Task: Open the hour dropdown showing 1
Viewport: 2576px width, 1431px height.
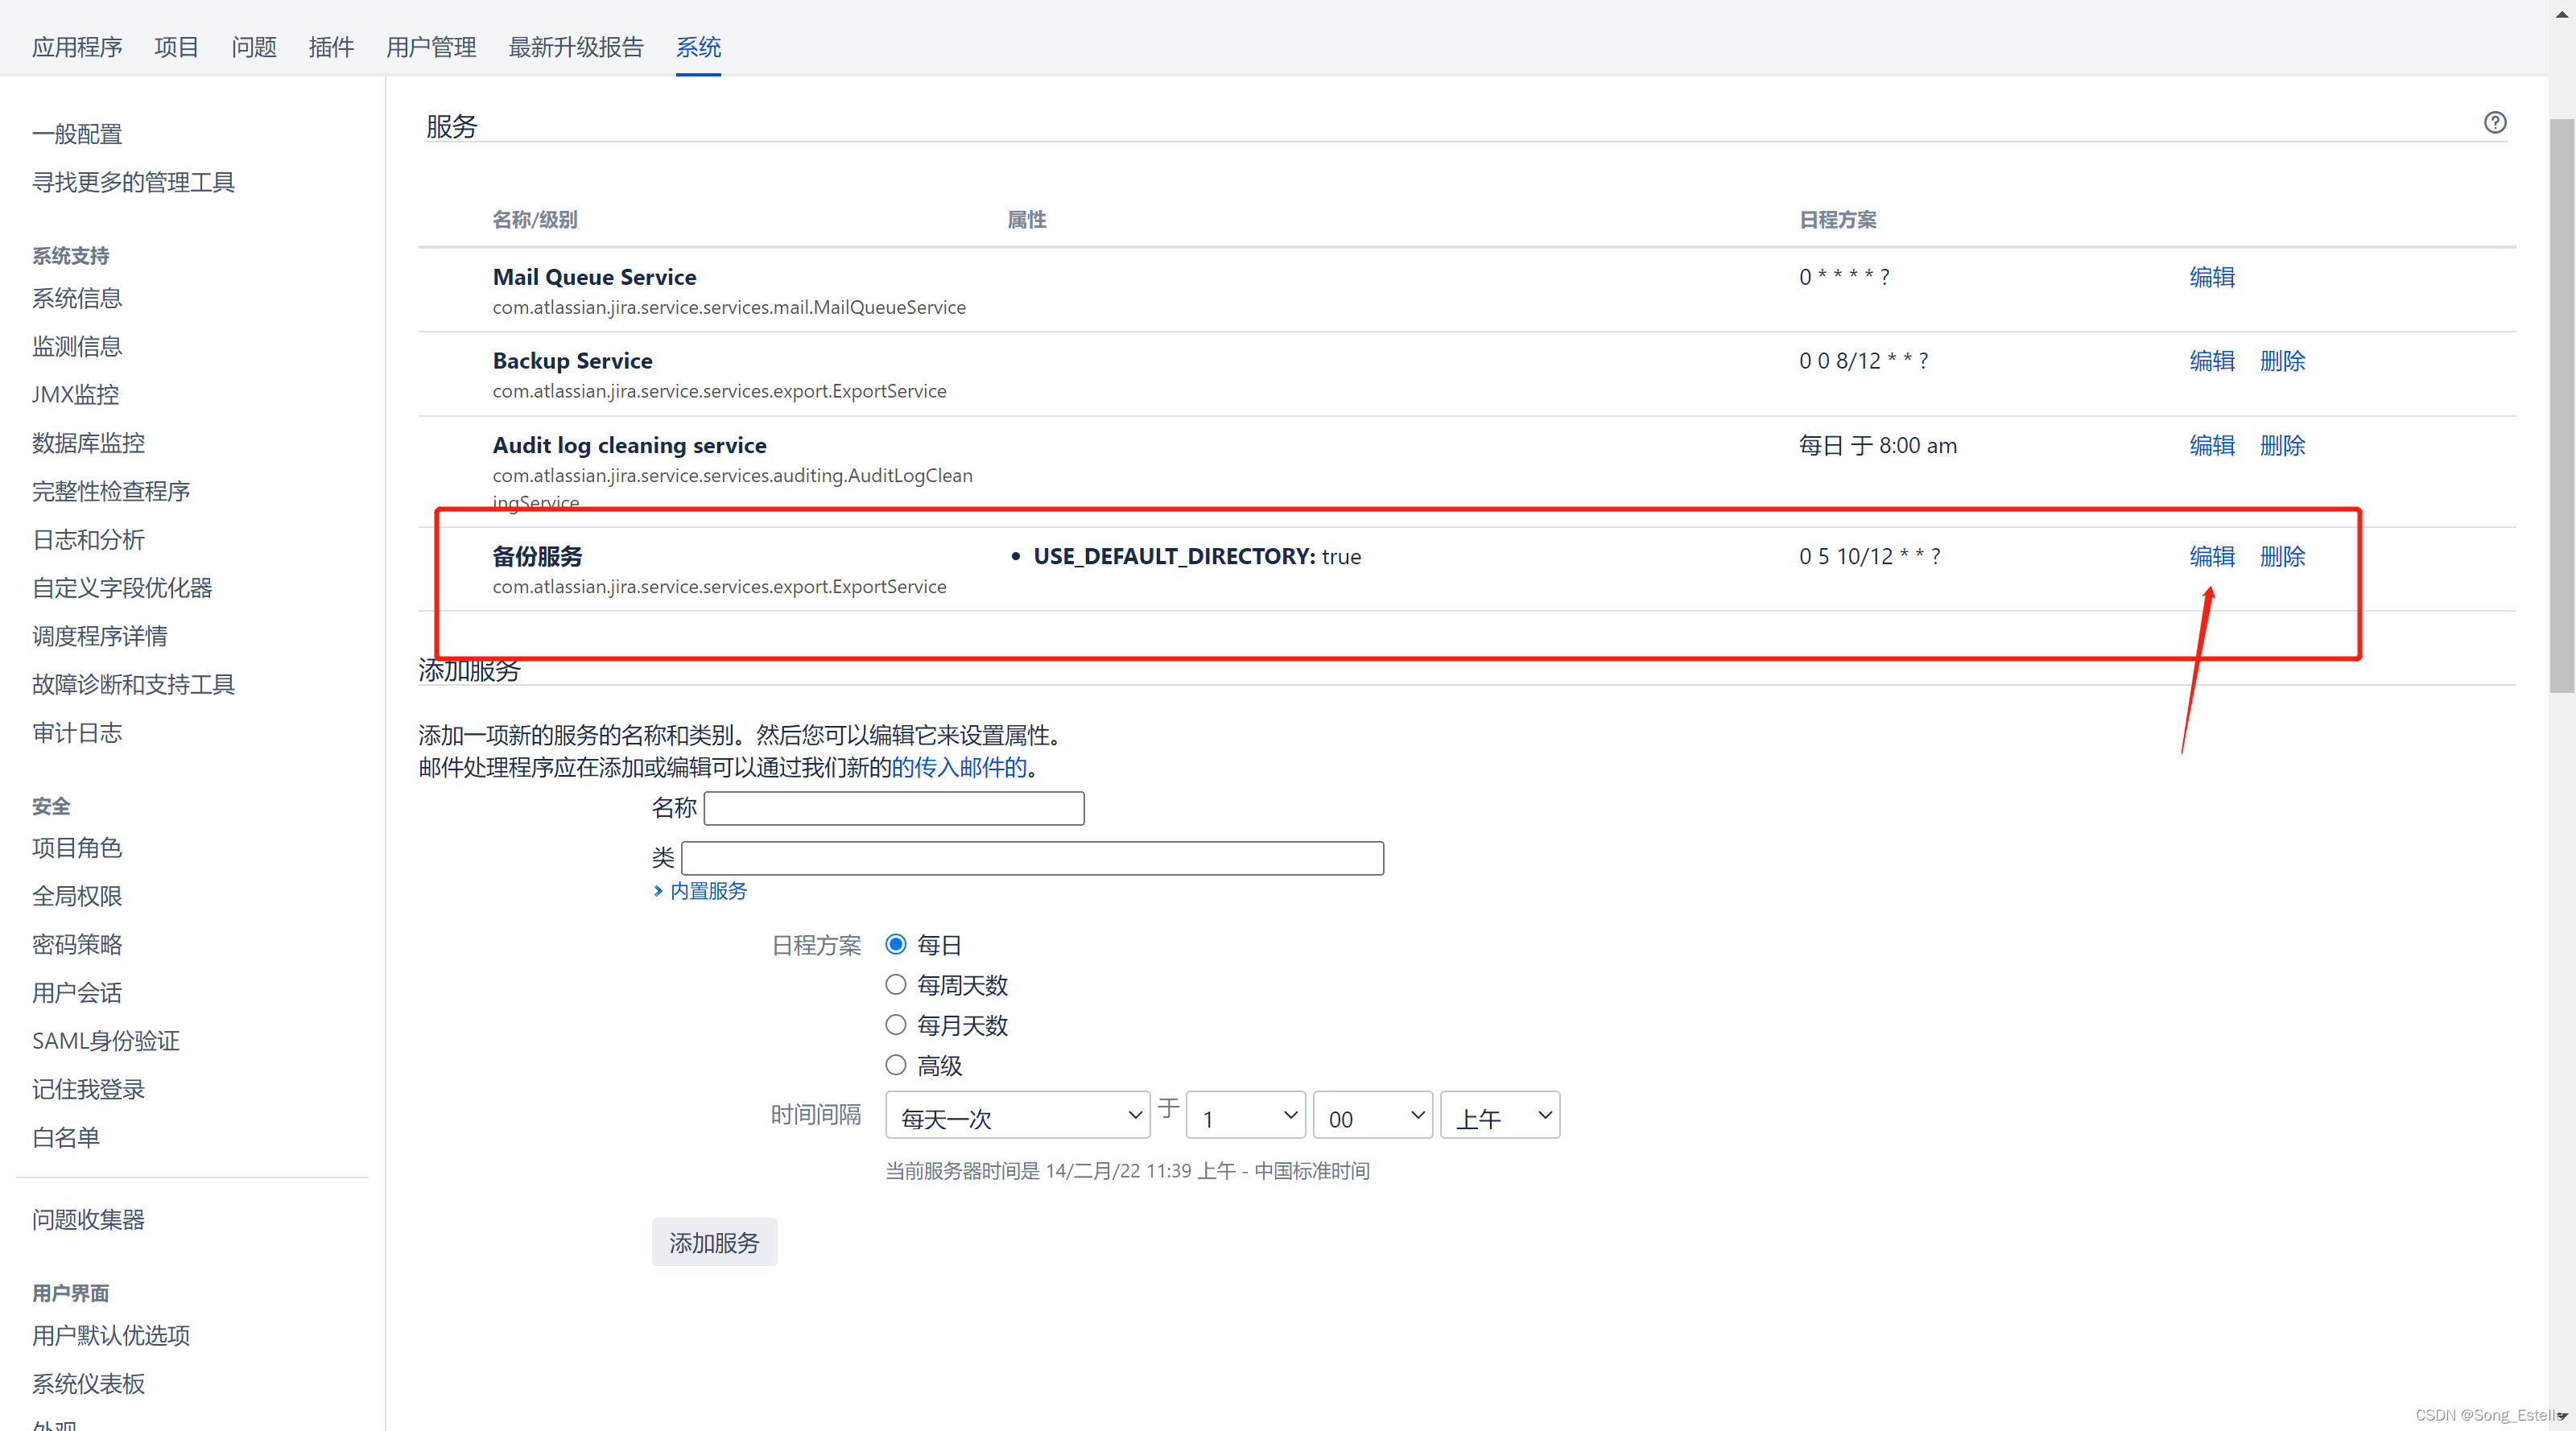Action: (x=1245, y=1115)
